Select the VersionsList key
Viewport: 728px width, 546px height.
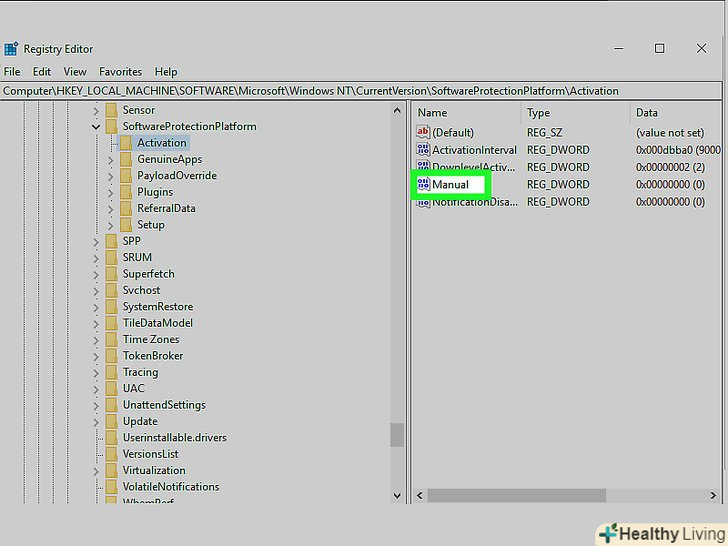click(150, 454)
